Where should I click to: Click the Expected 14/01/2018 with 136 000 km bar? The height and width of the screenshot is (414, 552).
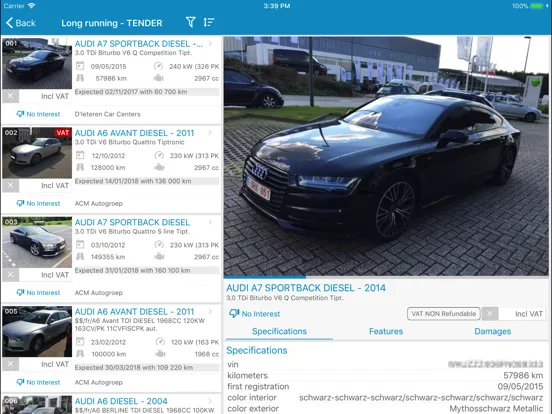point(147,181)
